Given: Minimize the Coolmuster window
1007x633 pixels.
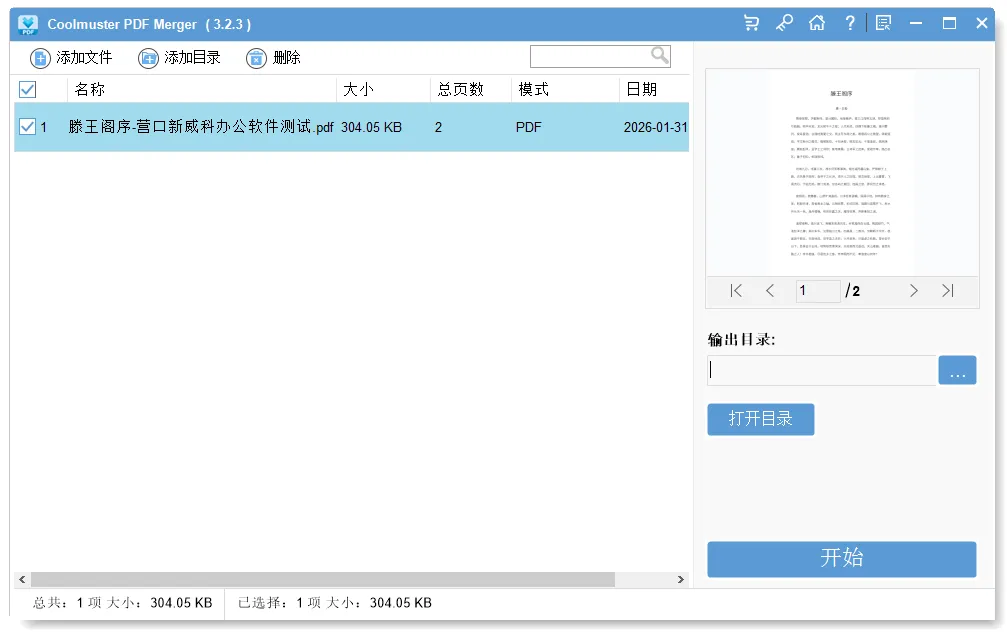Looking at the screenshot, I should (916, 24).
